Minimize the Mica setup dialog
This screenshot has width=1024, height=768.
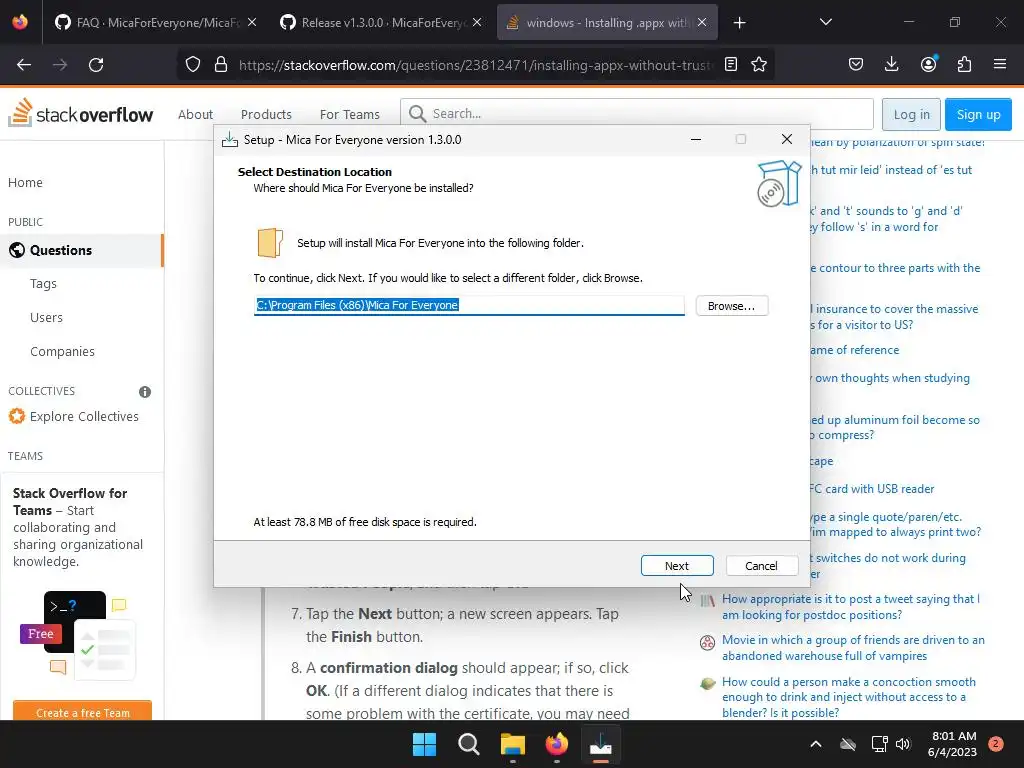[696, 139]
